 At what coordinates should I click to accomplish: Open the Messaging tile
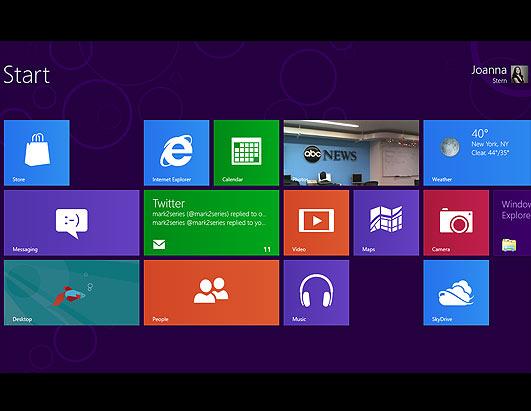click(71, 223)
